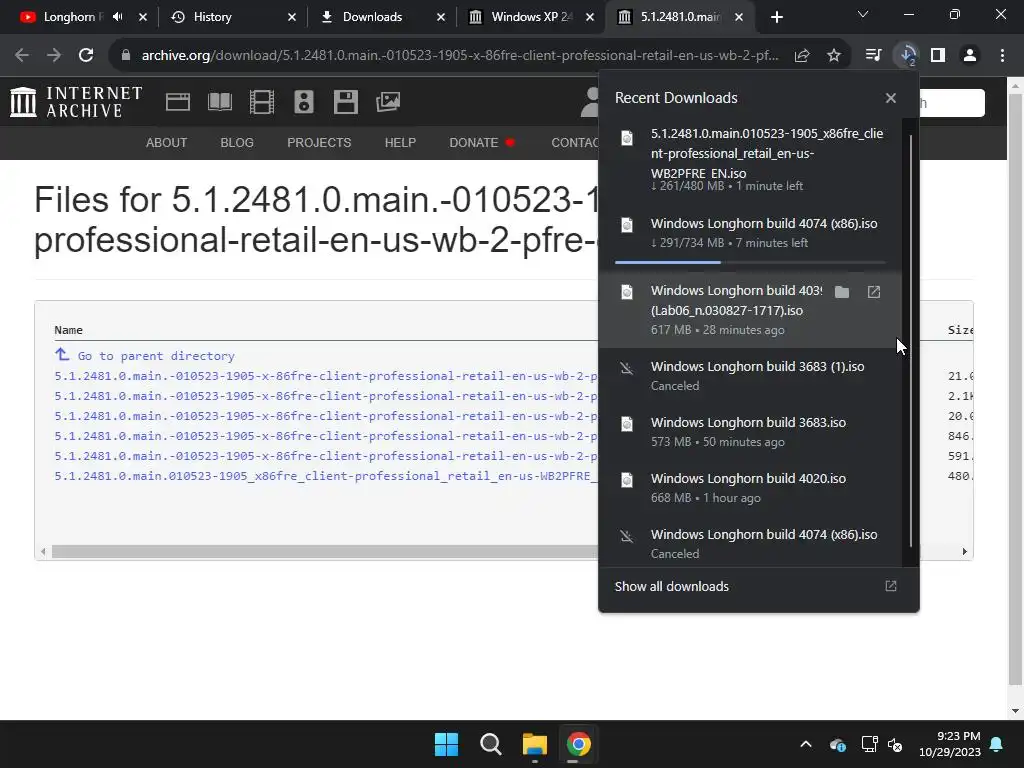Click the right arrow of file listing scrollbar
The height and width of the screenshot is (768, 1024).
tap(965, 552)
